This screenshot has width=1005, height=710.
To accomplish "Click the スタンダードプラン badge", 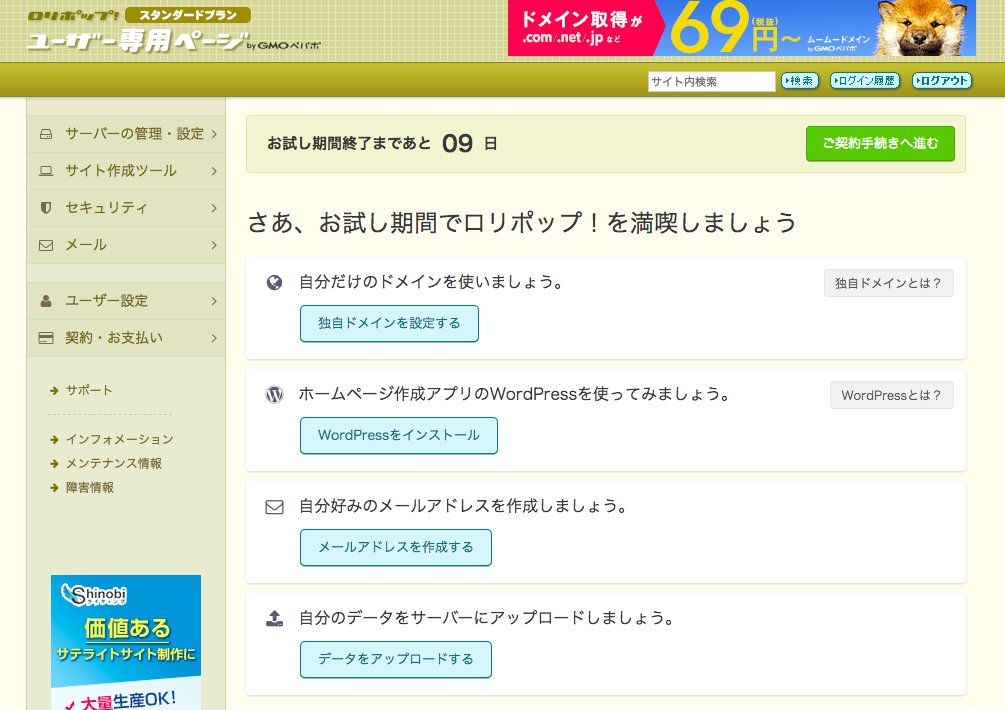I will pos(188,15).
